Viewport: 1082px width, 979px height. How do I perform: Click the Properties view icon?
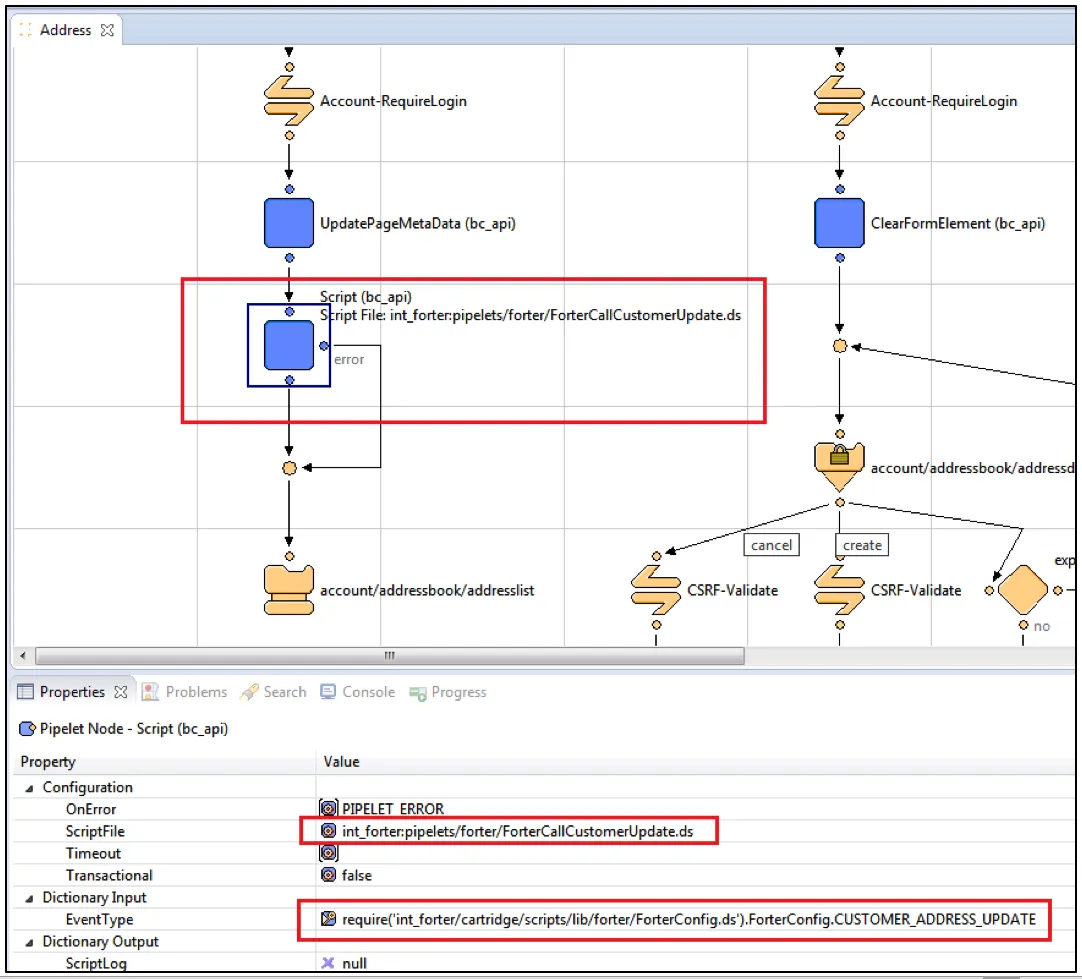[x=26, y=691]
